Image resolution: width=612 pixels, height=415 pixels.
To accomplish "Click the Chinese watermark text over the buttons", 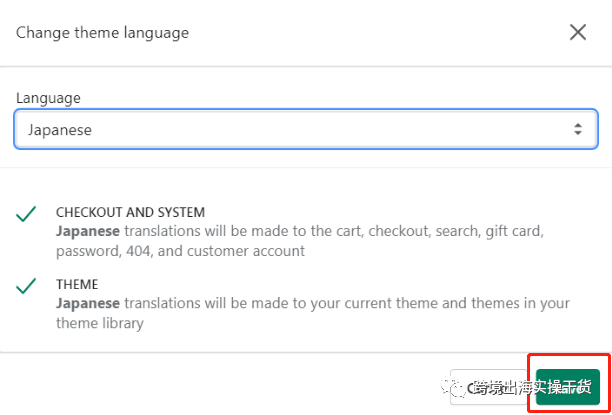I will (x=532, y=388).
